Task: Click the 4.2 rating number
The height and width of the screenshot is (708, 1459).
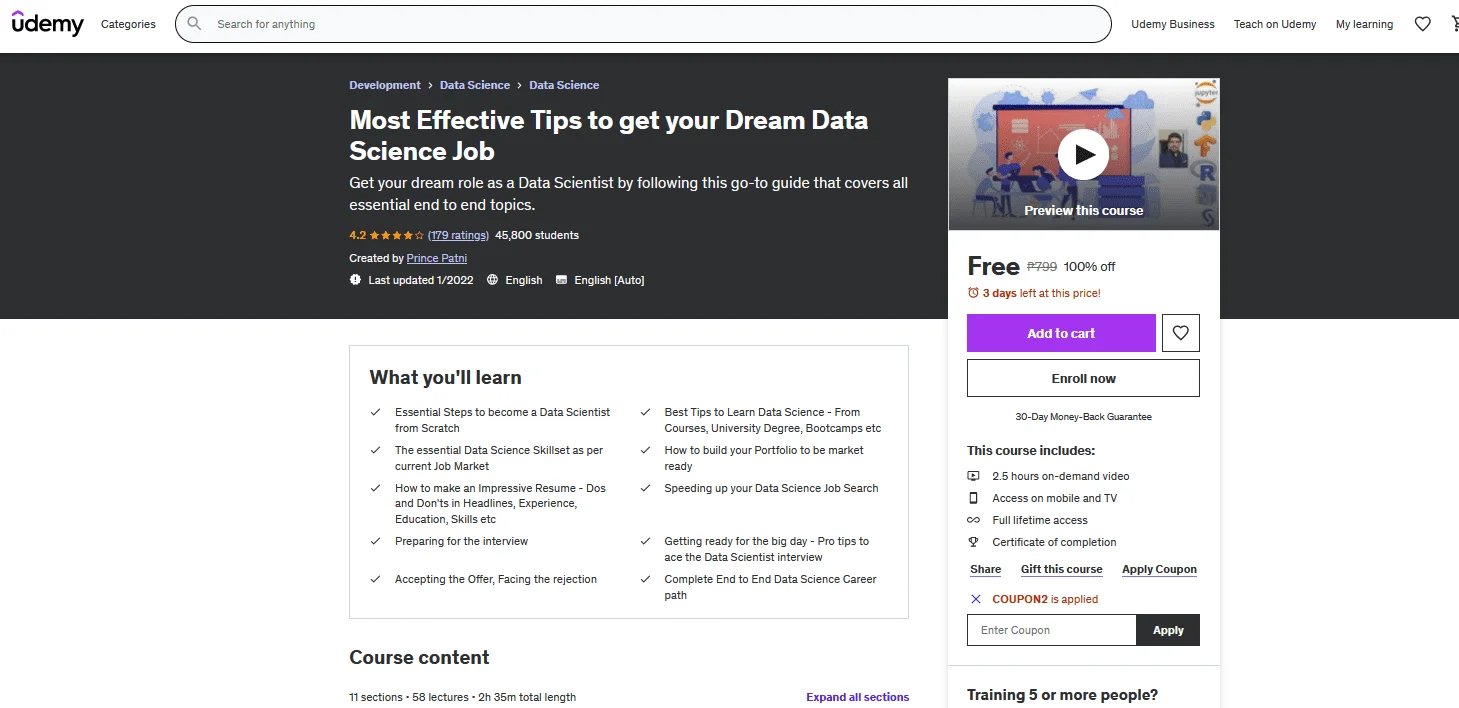Action: pyautogui.click(x=357, y=235)
